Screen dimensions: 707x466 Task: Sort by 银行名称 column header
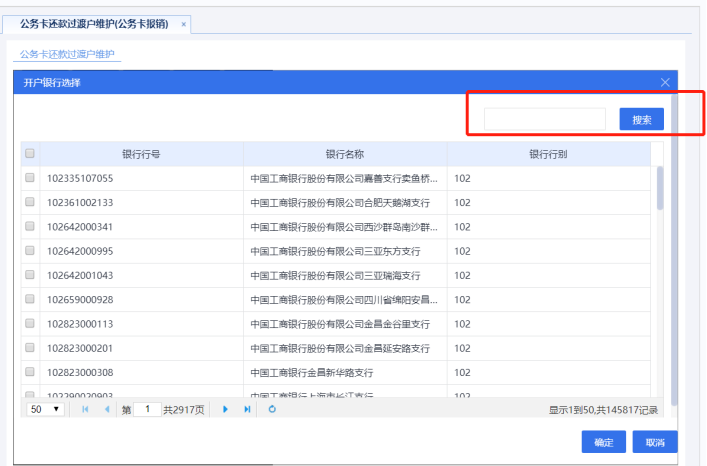(x=345, y=154)
